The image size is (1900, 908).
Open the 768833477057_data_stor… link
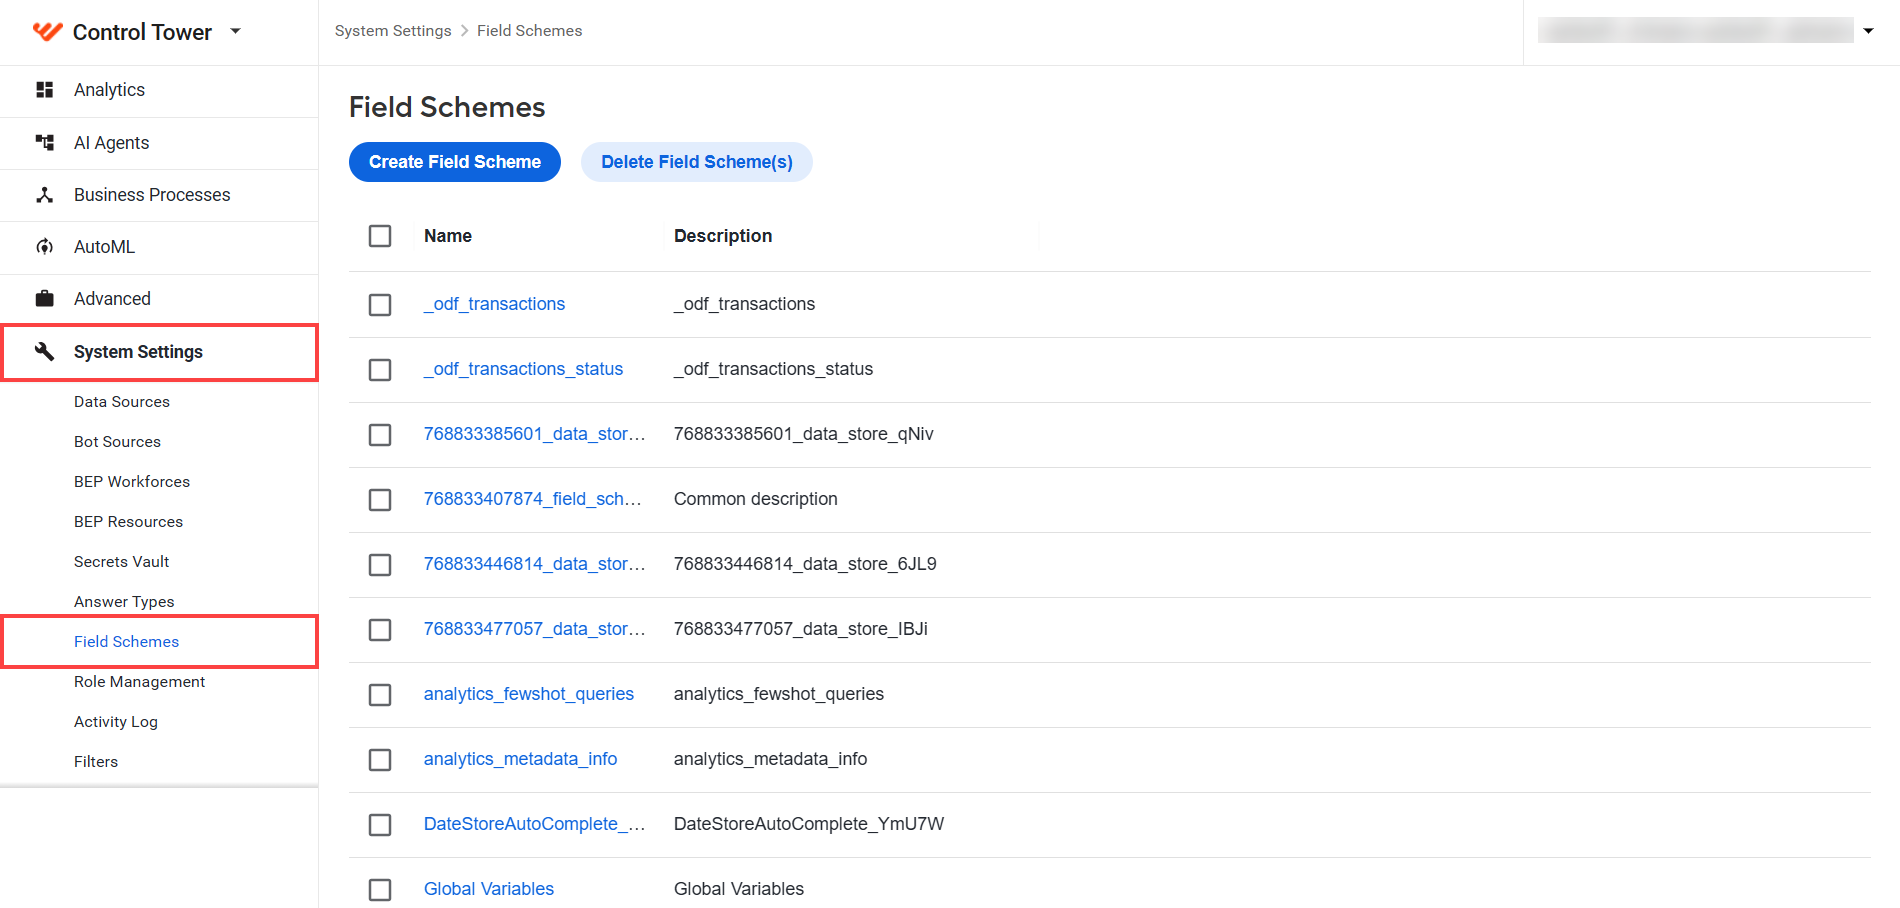point(535,629)
